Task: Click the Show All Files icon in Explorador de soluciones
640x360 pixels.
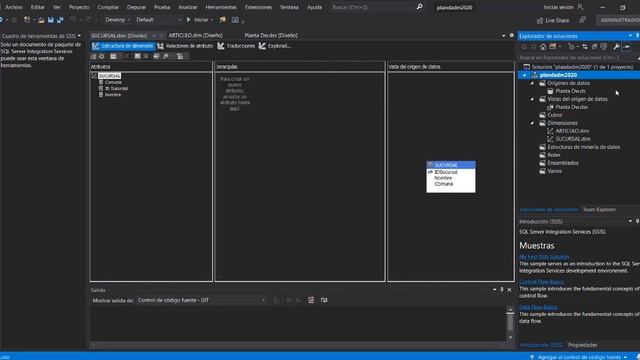Action: 604,47
